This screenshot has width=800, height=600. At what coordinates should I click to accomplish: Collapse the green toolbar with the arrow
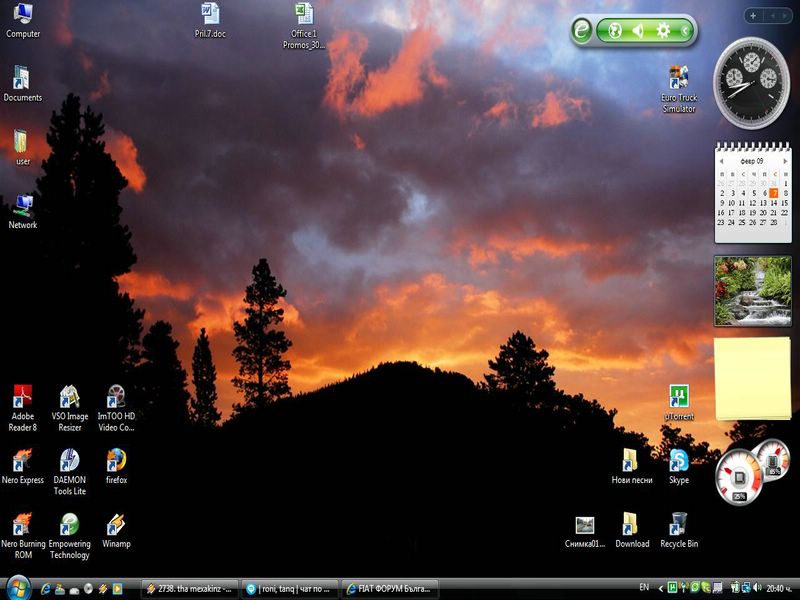(685, 31)
